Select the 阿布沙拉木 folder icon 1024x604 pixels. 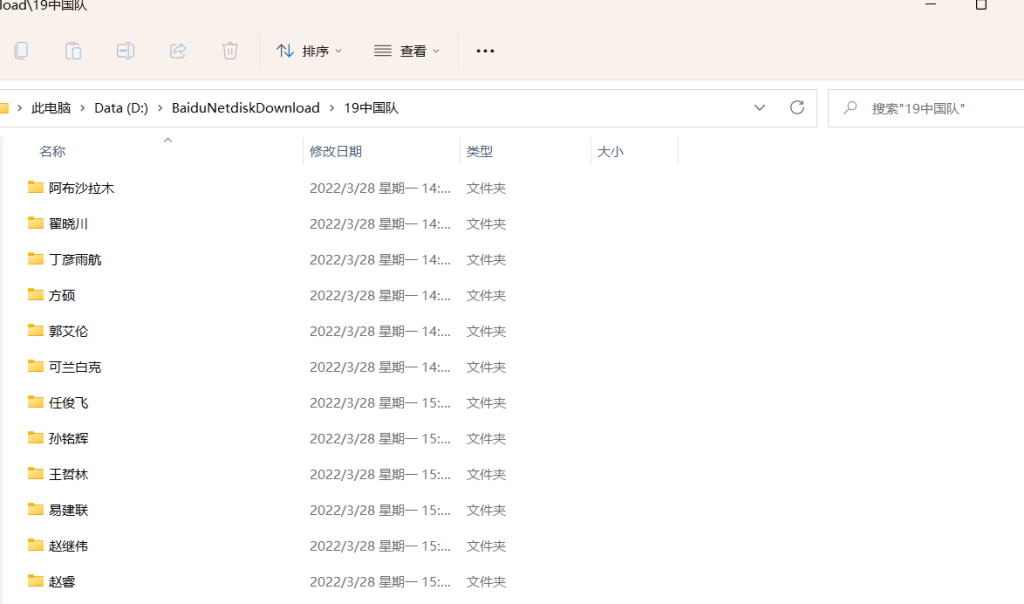35,187
